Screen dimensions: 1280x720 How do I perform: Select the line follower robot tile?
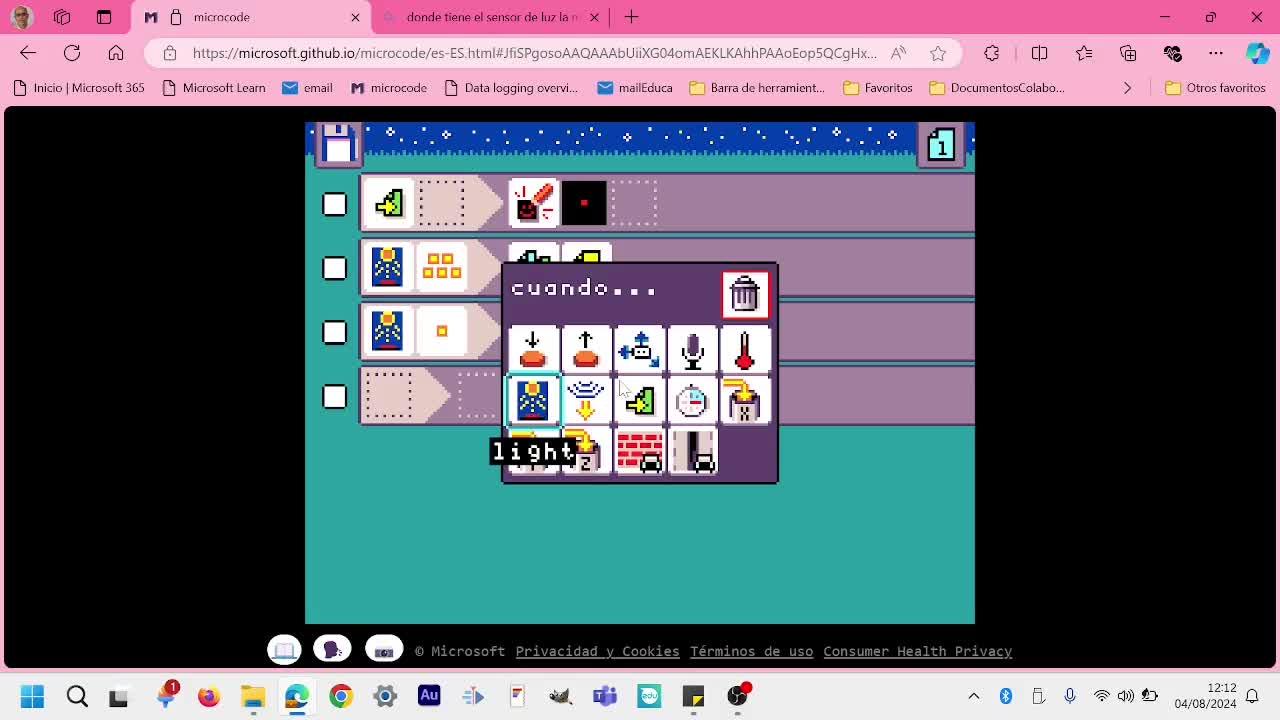click(692, 453)
